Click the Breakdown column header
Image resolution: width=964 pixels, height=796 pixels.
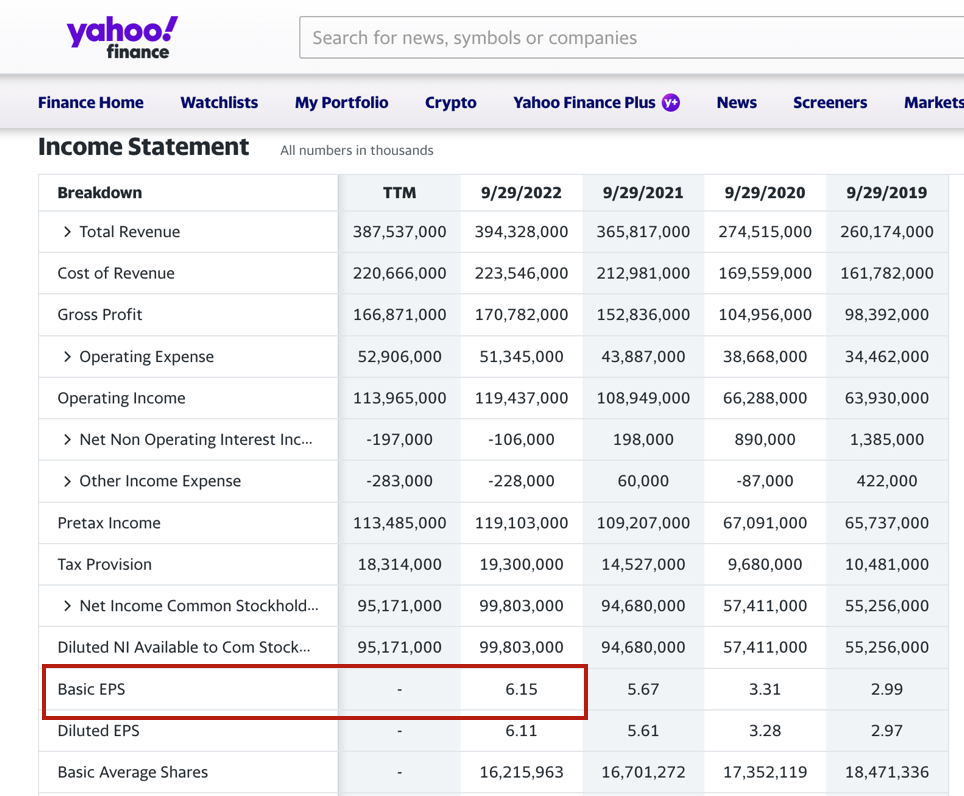click(x=100, y=193)
